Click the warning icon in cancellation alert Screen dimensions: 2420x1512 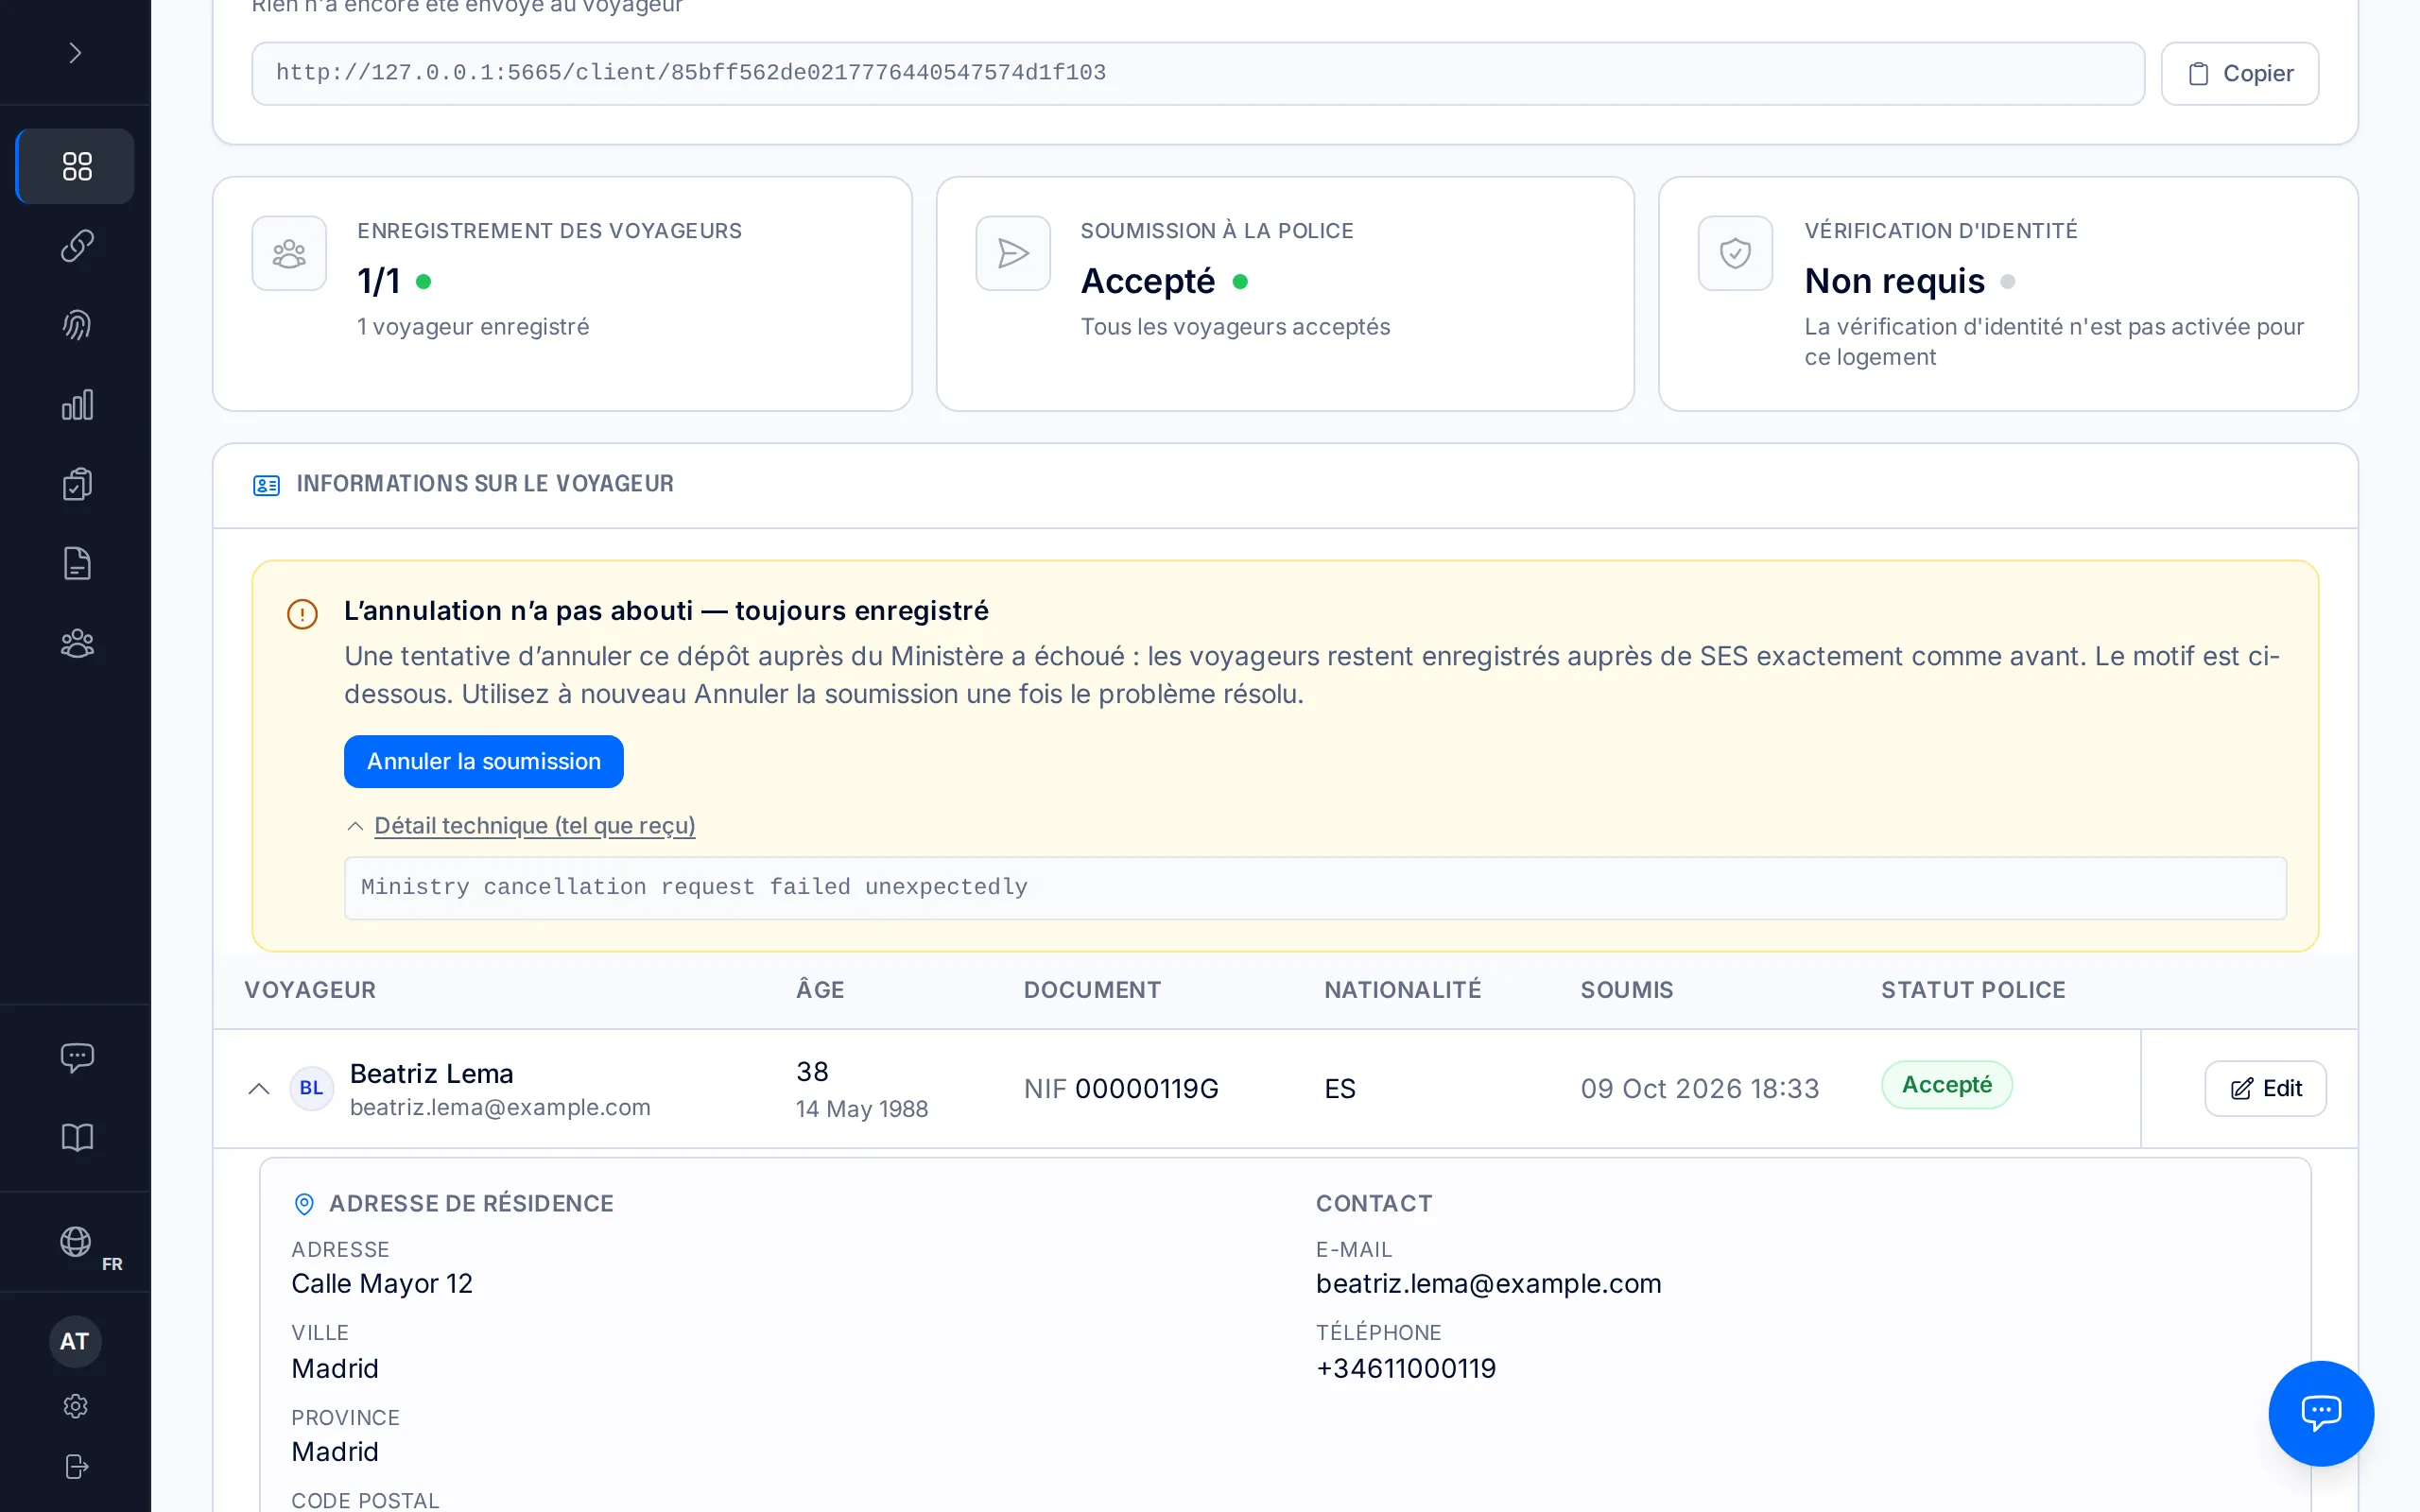[x=302, y=613]
